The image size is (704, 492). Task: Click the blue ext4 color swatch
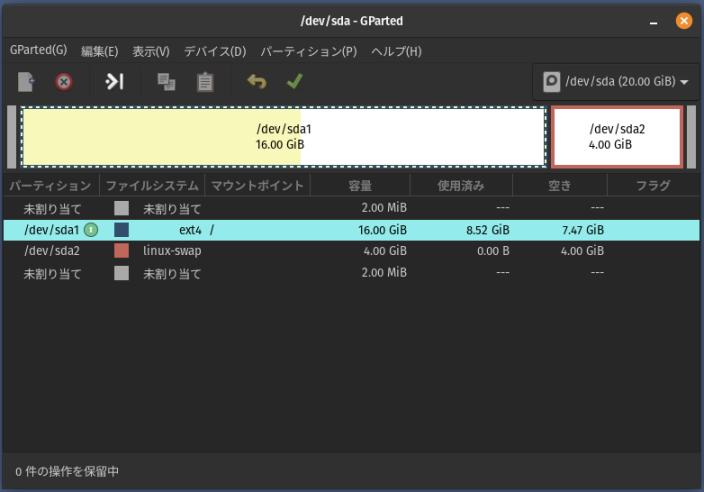[121, 230]
